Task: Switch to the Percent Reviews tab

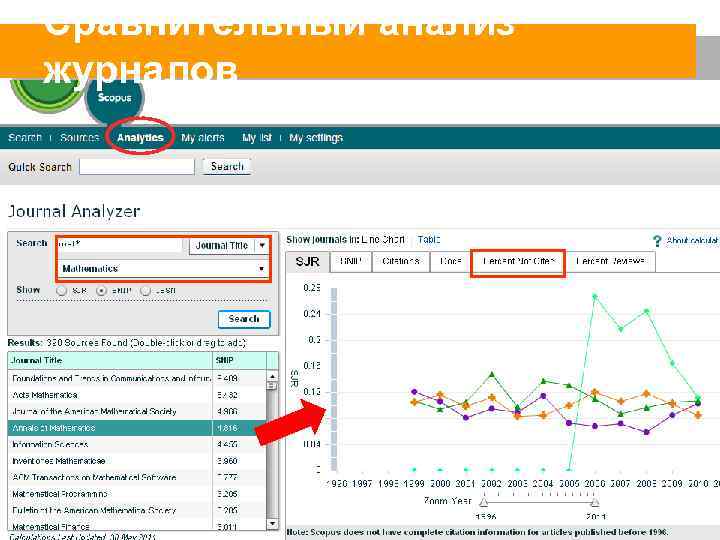Action: click(610, 262)
